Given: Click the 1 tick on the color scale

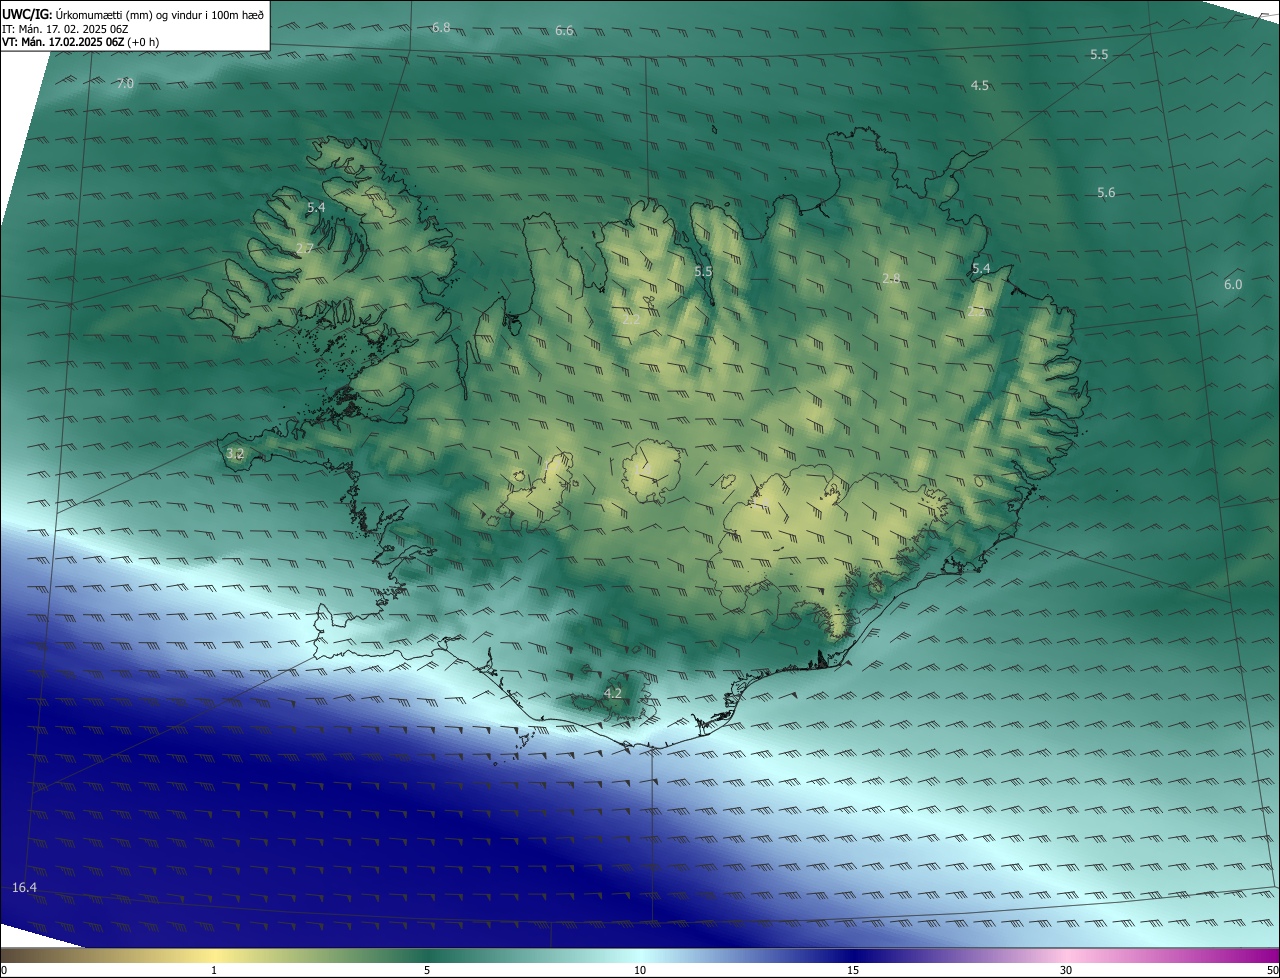Looking at the screenshot, I should (214, 970).
